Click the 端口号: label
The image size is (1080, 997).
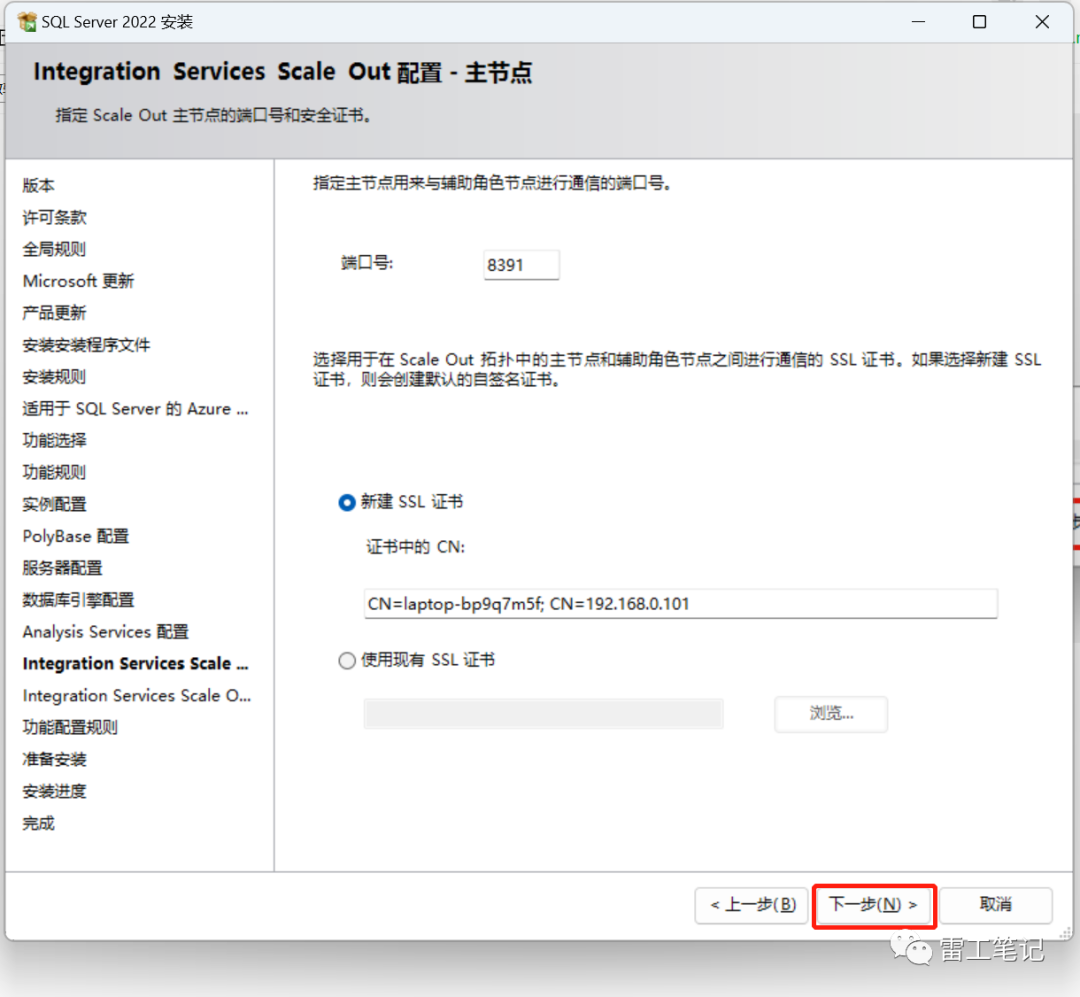pyautogui.click(x=367, y=263)
